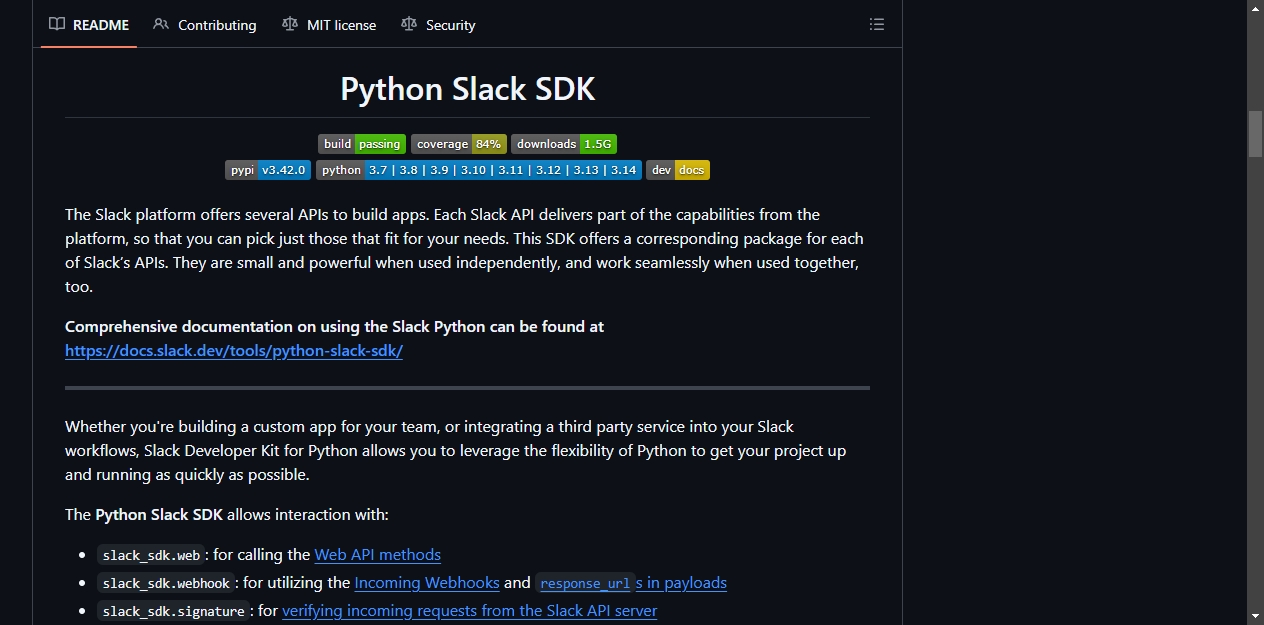Viewport: 1264px width, 625px height.
Task: Open the dev docs badge
Action: click(678, 170)
